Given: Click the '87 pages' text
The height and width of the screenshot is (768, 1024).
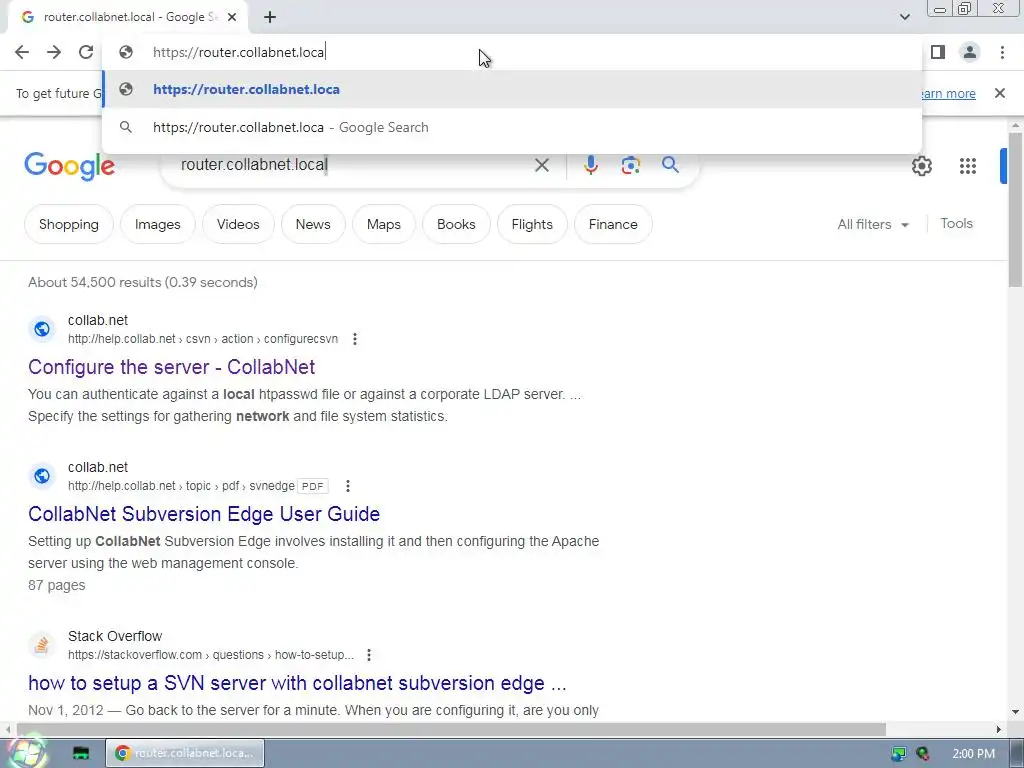Looking at the screenshot, I should pyautogui.click(x=57, y=585).
